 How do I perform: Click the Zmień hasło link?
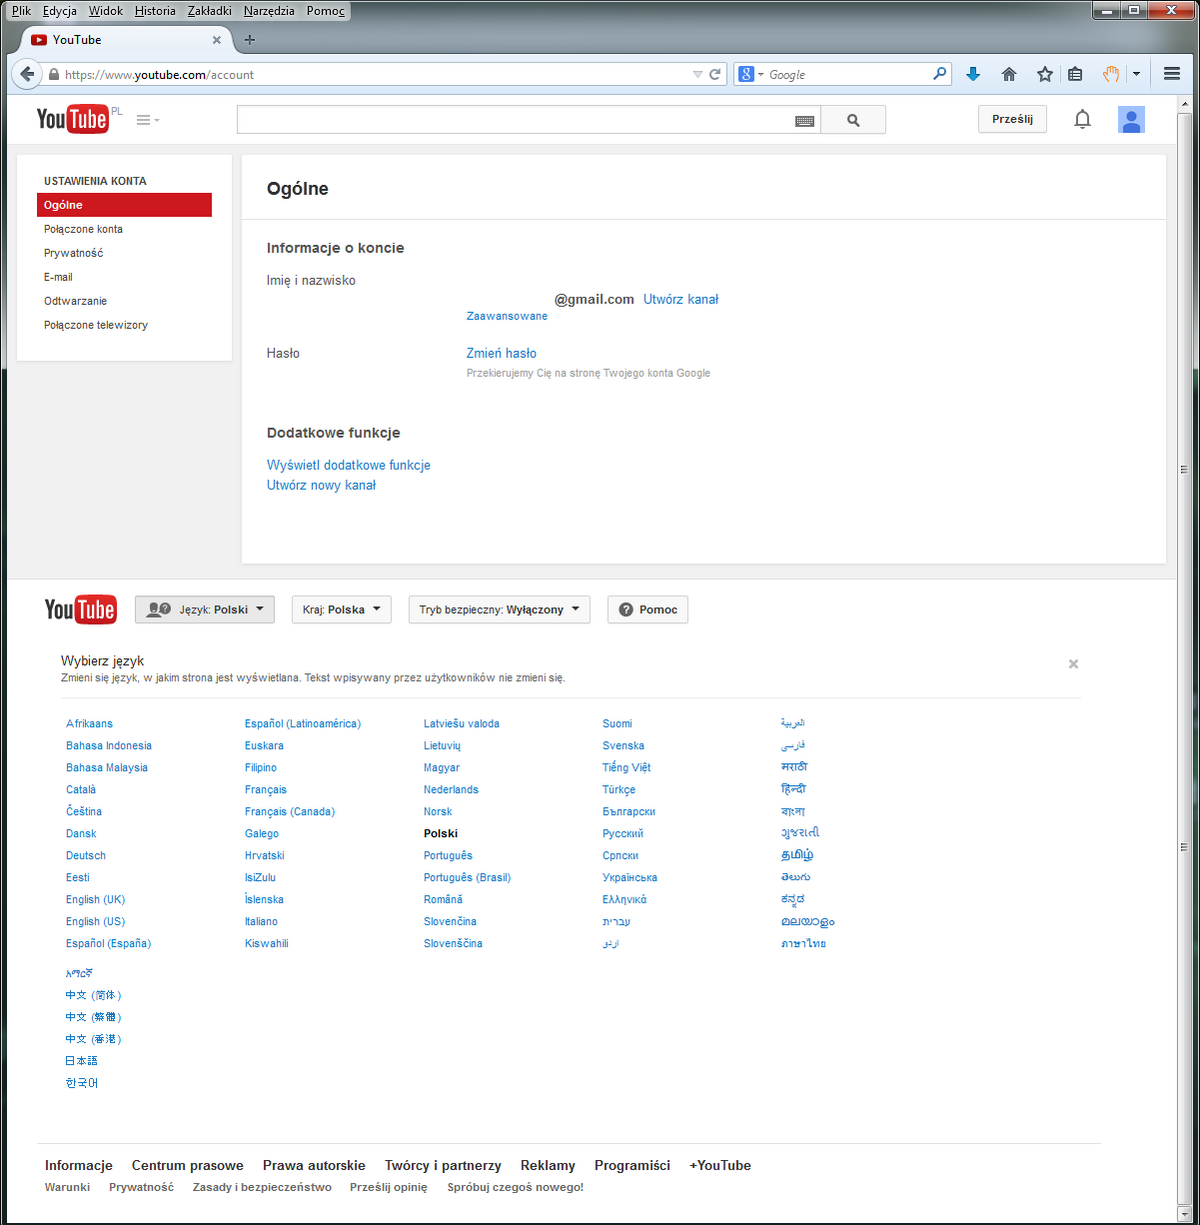[x=501, y=353]
